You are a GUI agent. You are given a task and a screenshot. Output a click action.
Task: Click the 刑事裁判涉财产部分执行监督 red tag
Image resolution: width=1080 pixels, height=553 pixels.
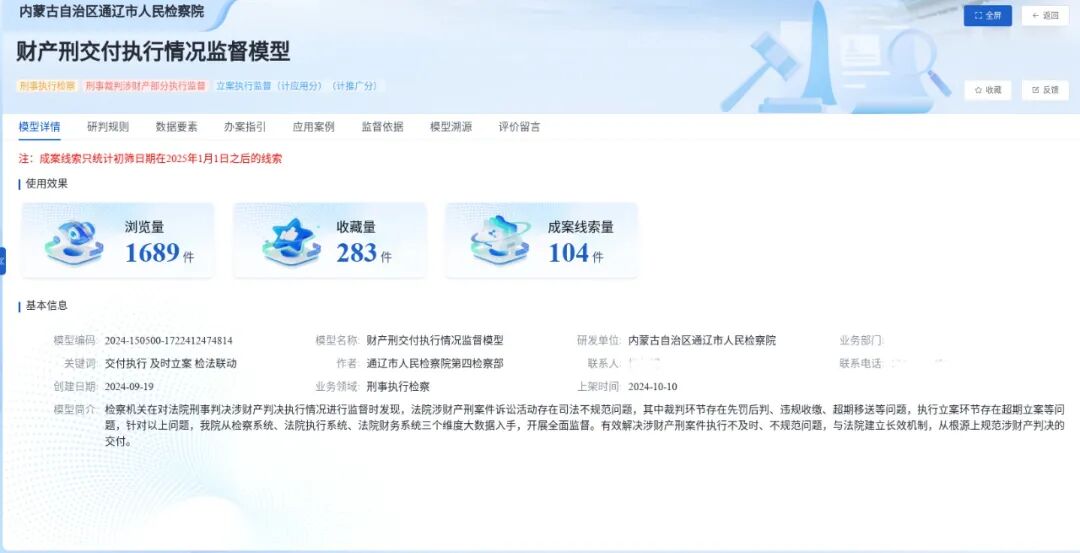click(145, 86)
